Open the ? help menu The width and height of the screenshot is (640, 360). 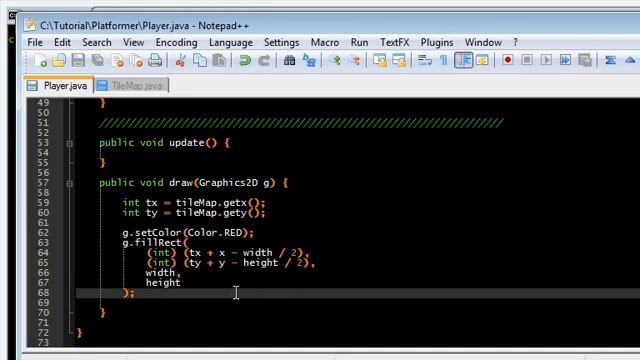coord(515,42)
